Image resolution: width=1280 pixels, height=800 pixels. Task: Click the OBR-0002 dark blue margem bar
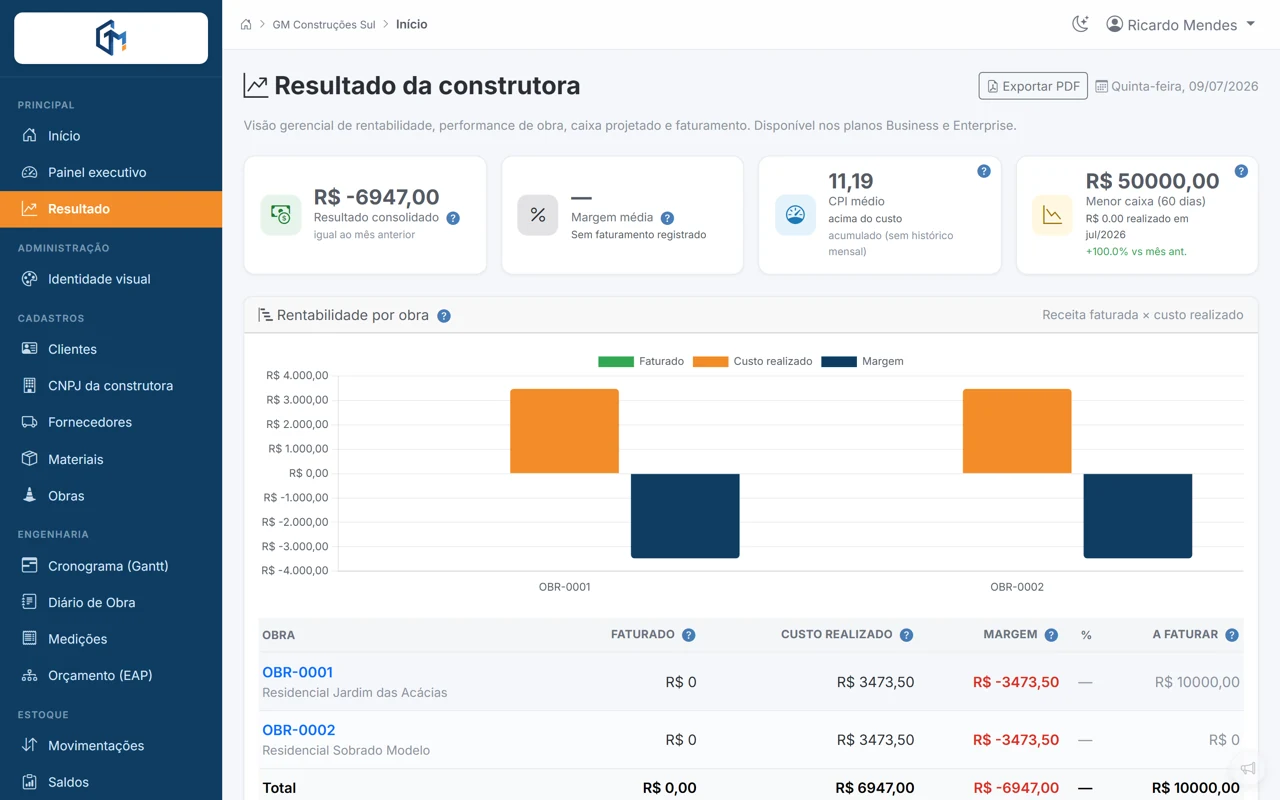1138,516
